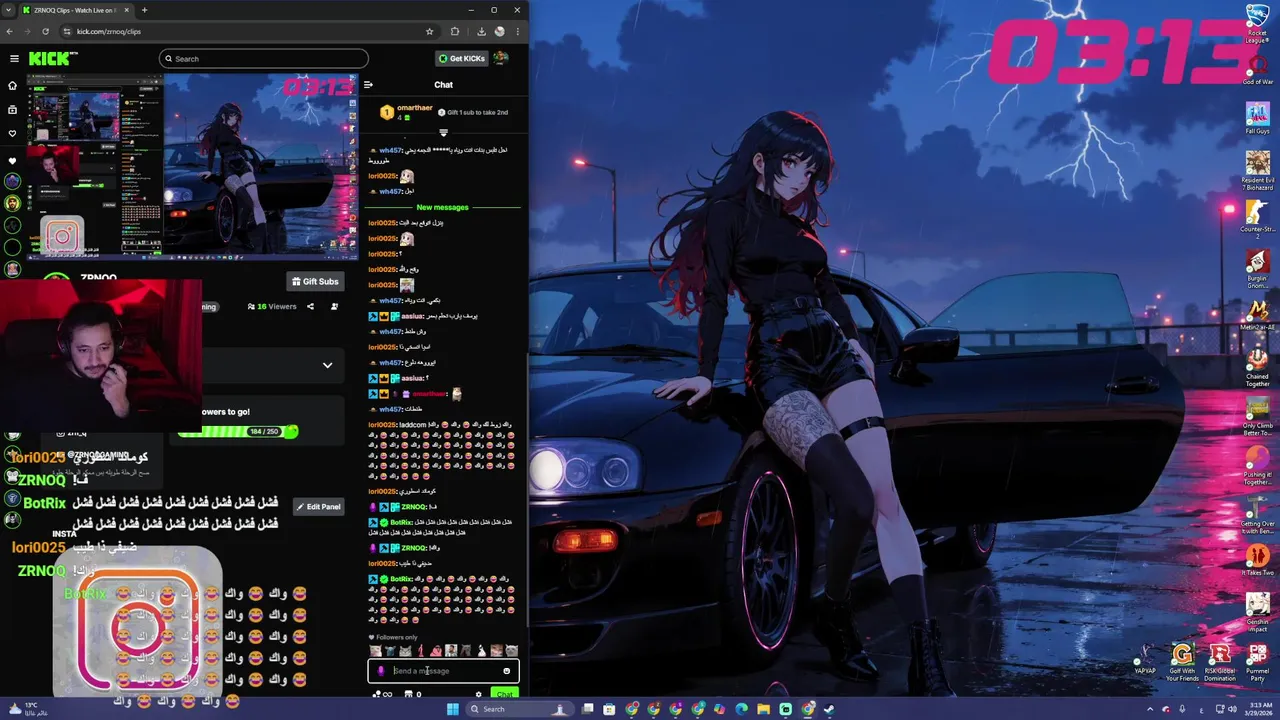Click the stream video player thumbnail
1280x720 pixels.
click(x=193, y=167)
